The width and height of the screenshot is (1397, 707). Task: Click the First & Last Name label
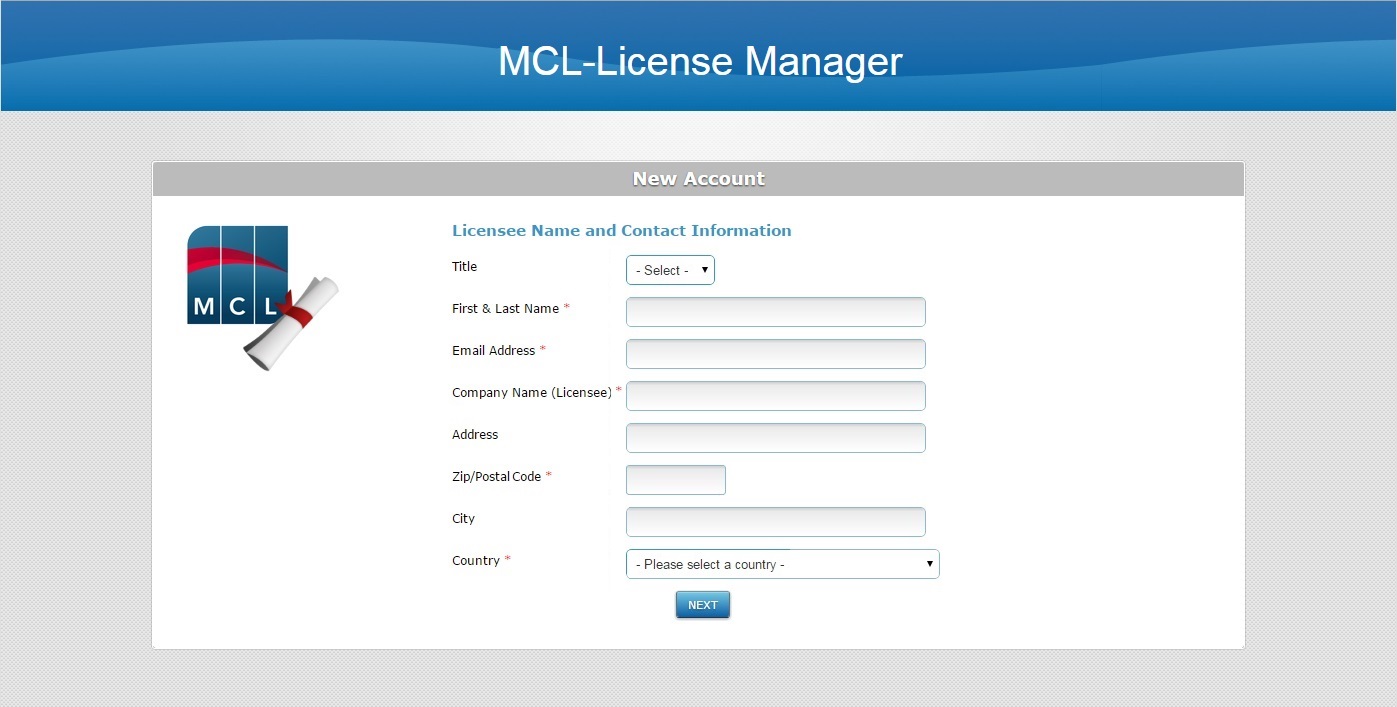click(x=505, y=309)
